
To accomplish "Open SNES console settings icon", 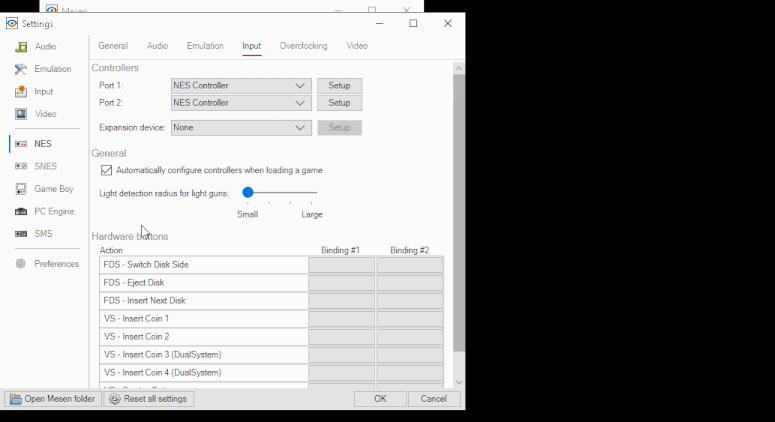I will coord(21,167).
